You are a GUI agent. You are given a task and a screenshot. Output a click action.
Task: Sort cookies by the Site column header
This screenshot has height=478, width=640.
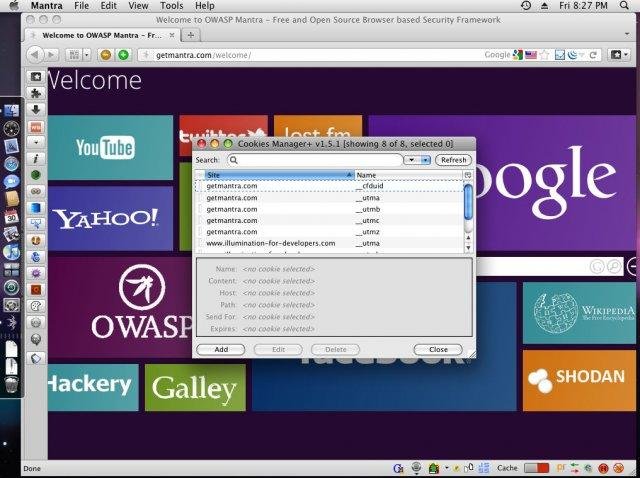(280, 175)
